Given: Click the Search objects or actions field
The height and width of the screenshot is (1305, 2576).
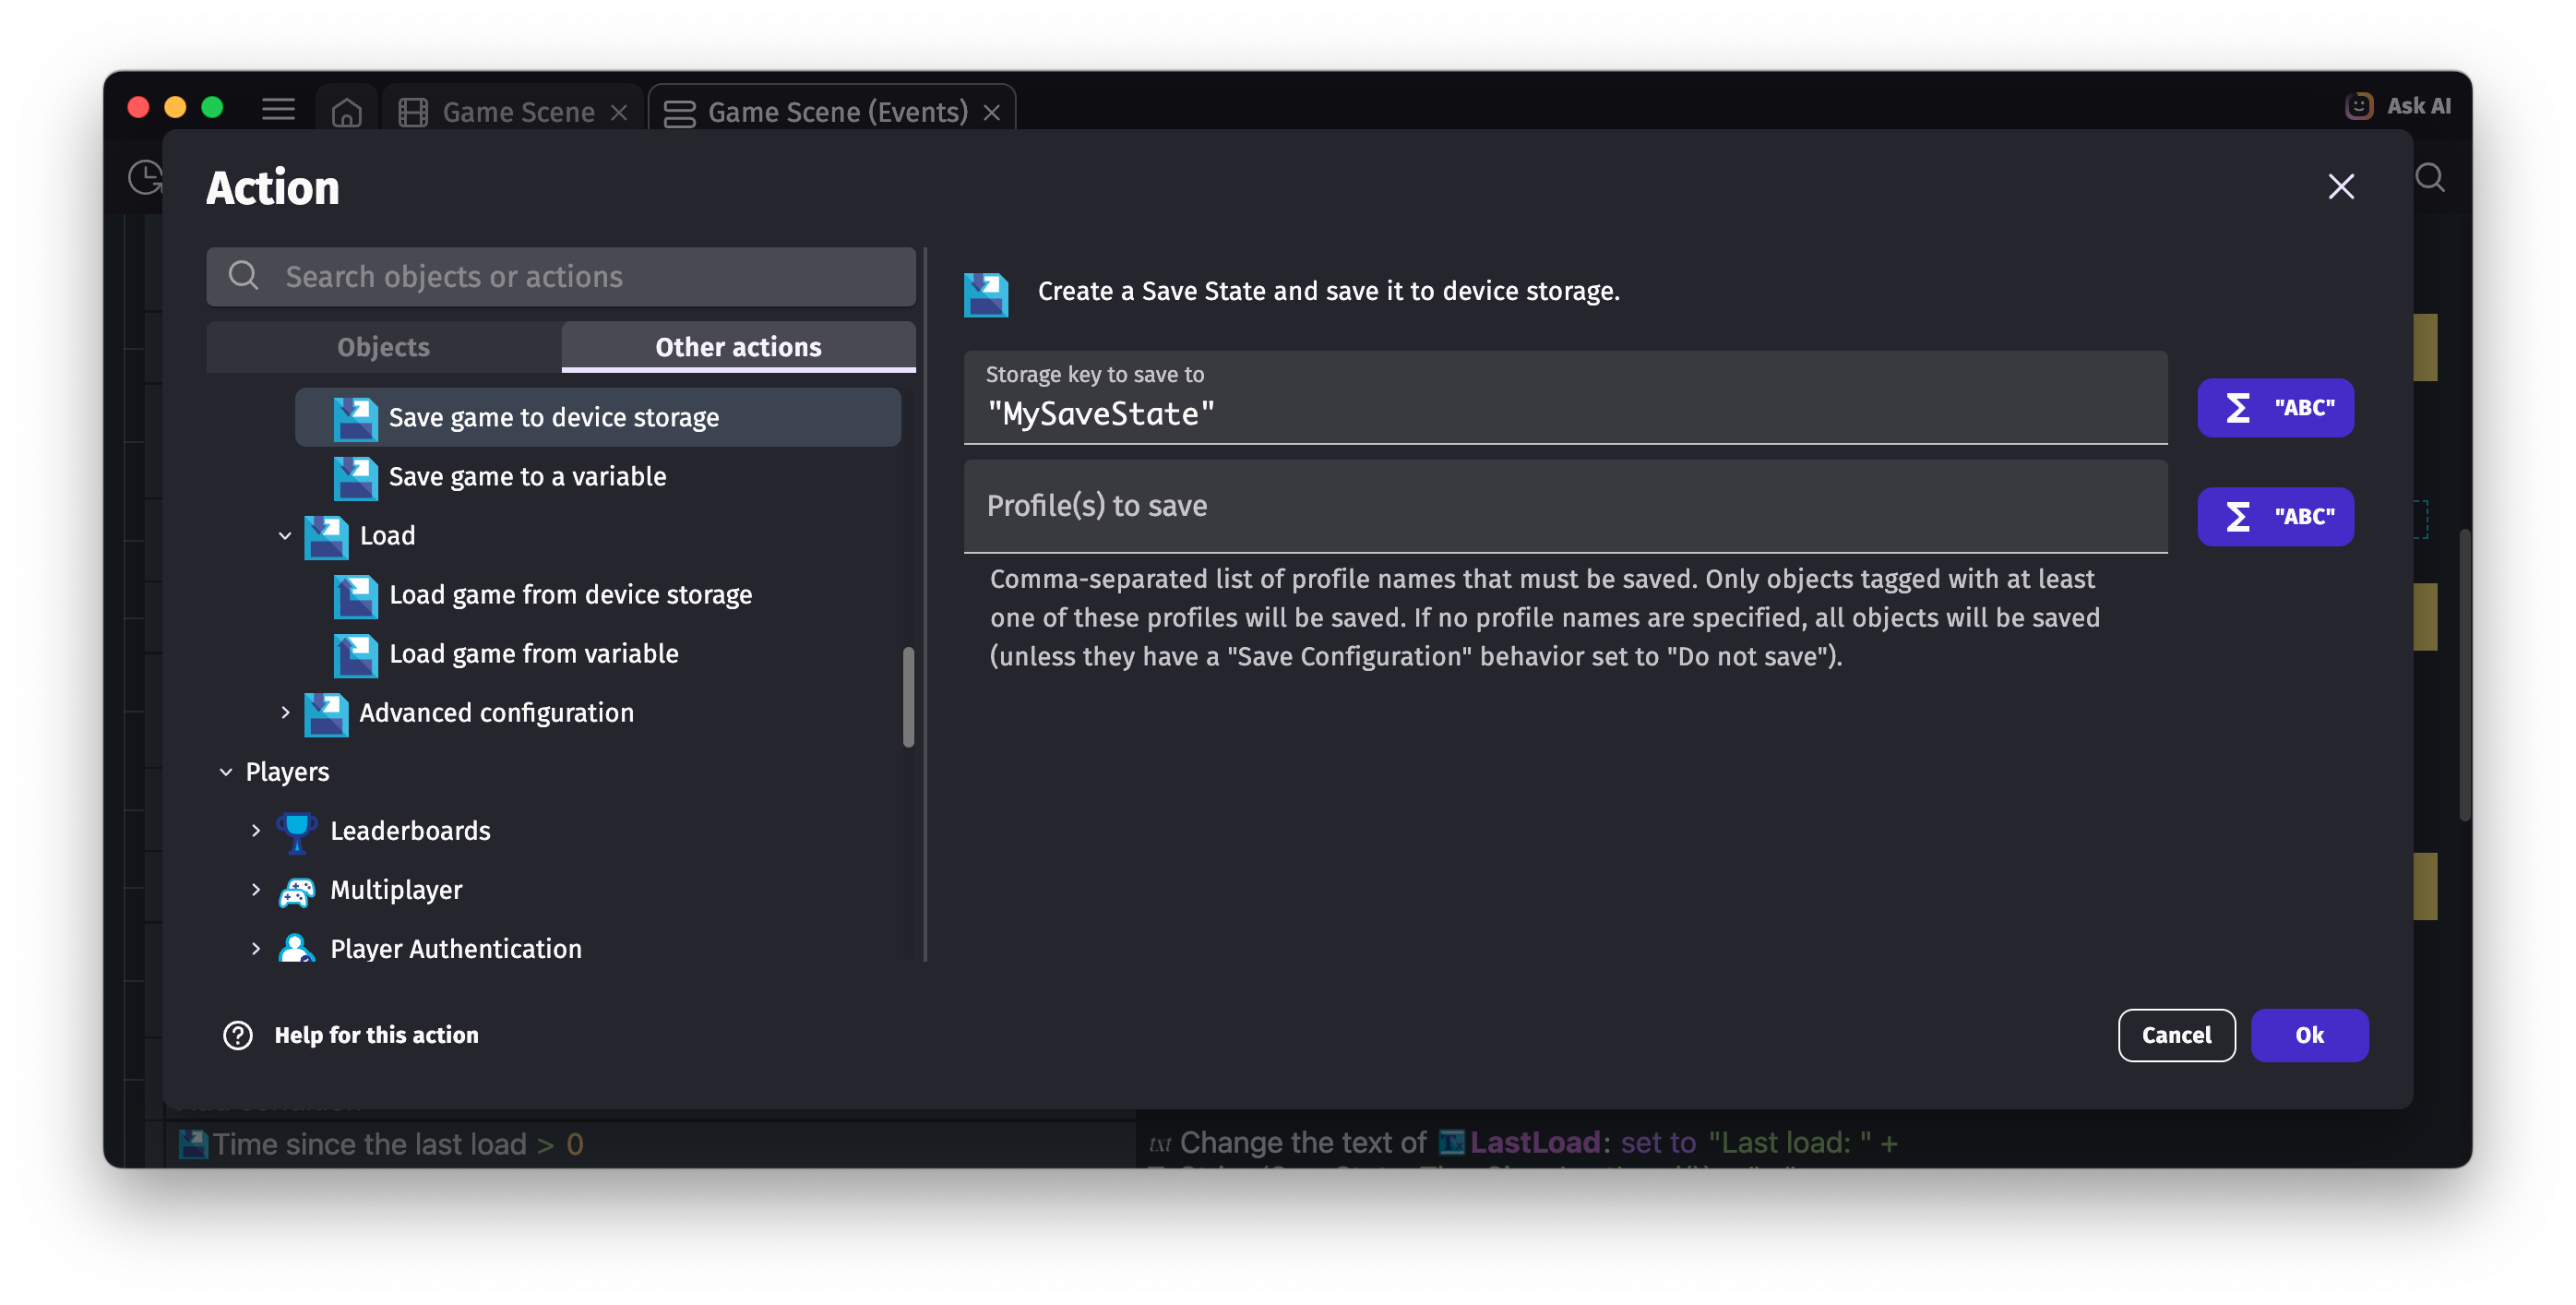Looking at the screenshot, I should 560,277.
